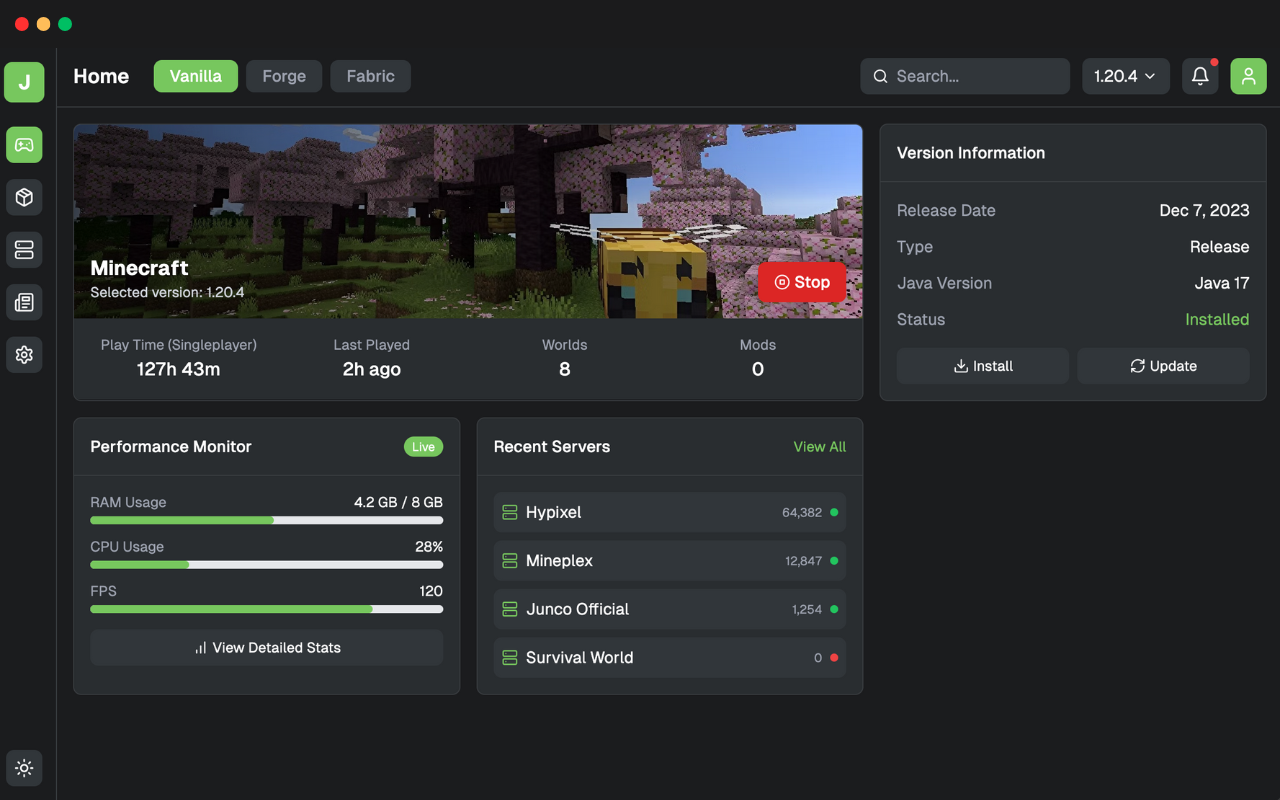Open the J profile avatar in sidebar
The height and width of the screenshot is (800, 1280).
tap(24, 82)
